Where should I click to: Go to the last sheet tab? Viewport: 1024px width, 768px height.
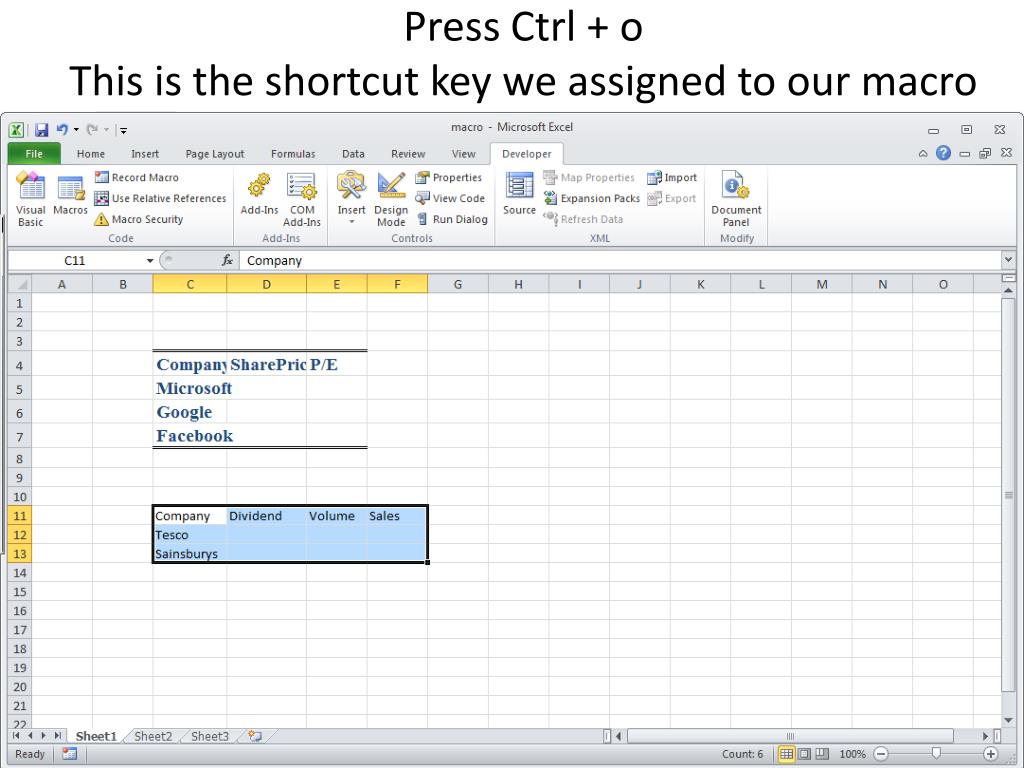(58, 735)
